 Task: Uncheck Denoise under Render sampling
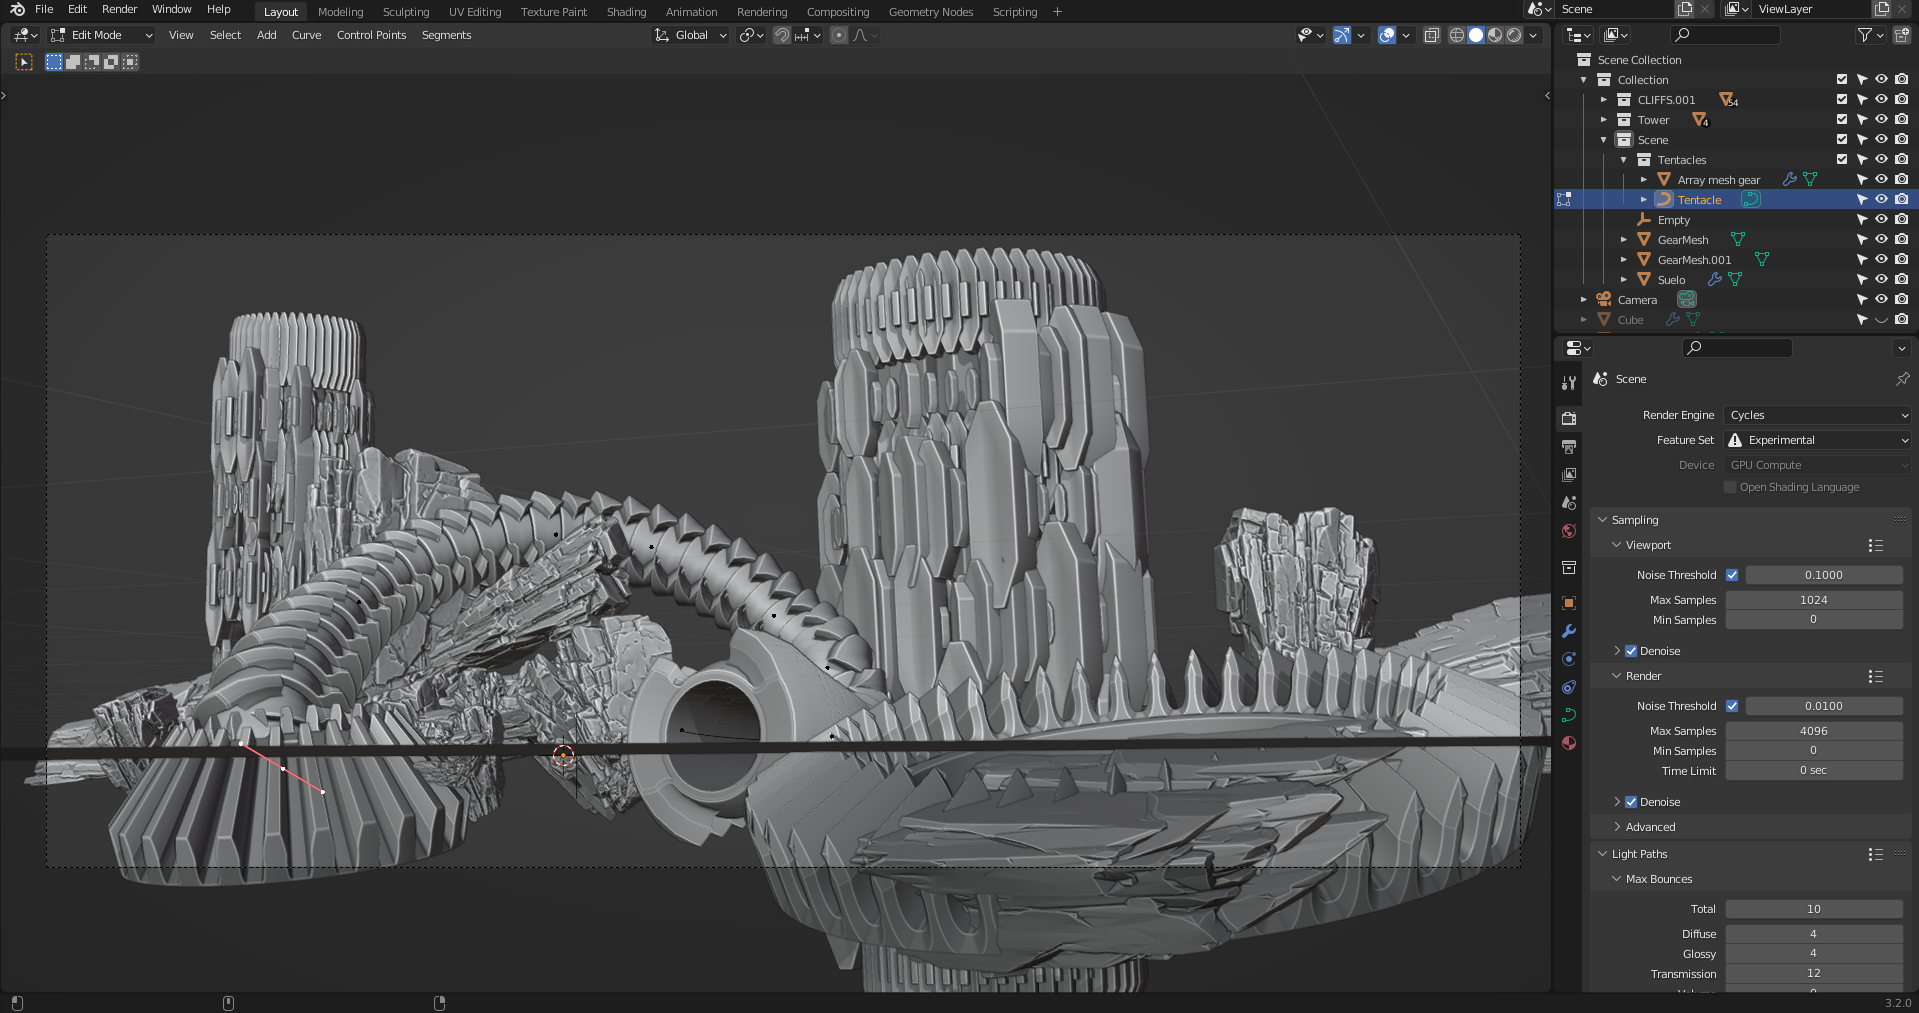coord(1631,802)
